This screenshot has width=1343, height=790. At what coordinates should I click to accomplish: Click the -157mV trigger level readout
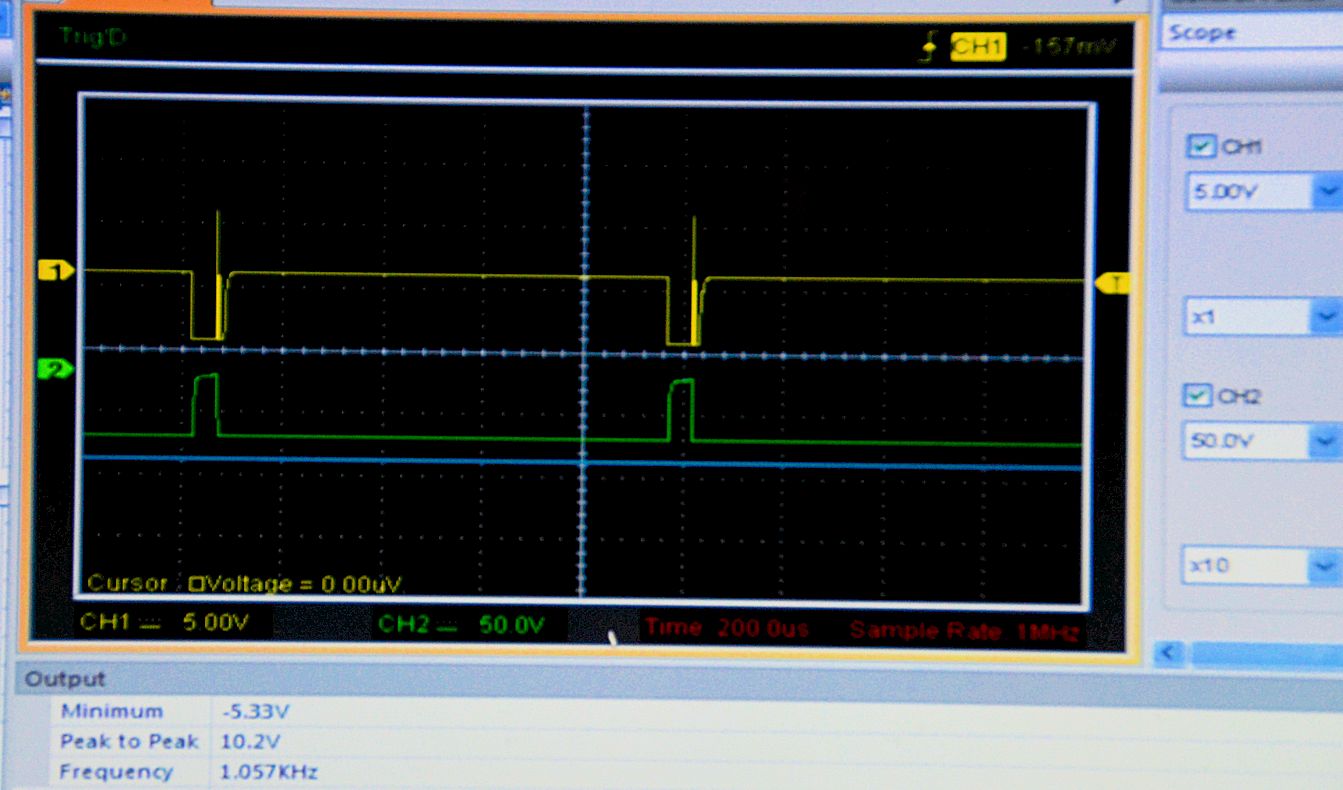(1067, 47)
